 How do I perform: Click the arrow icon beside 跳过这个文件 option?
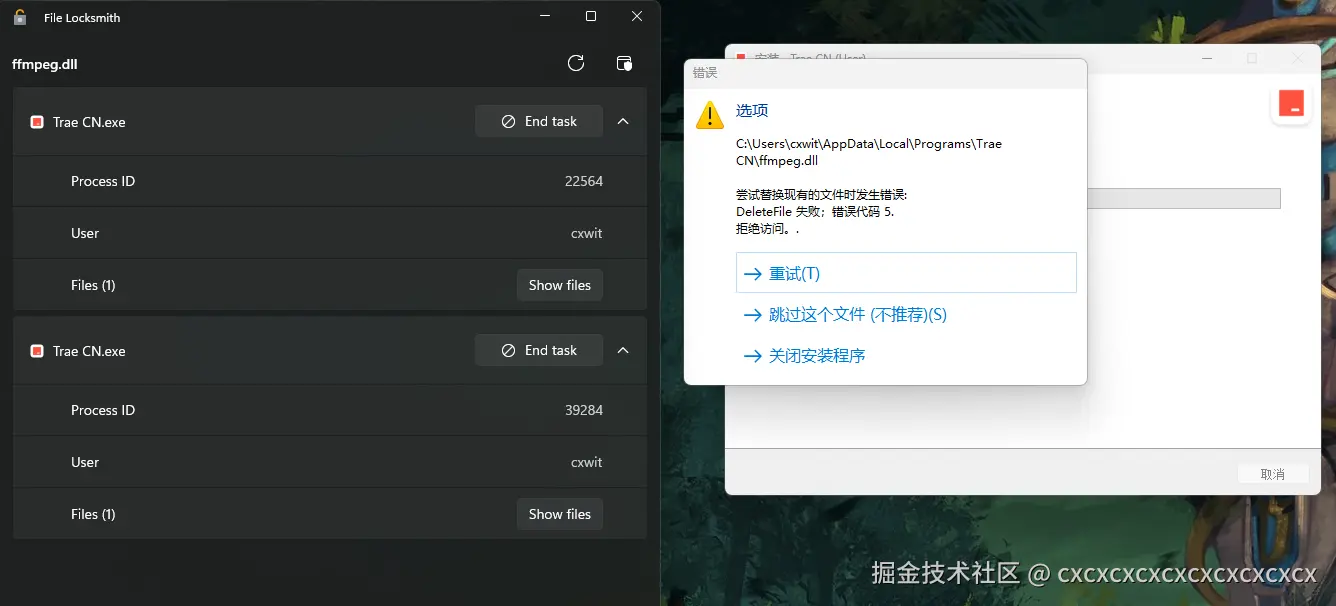753,314
